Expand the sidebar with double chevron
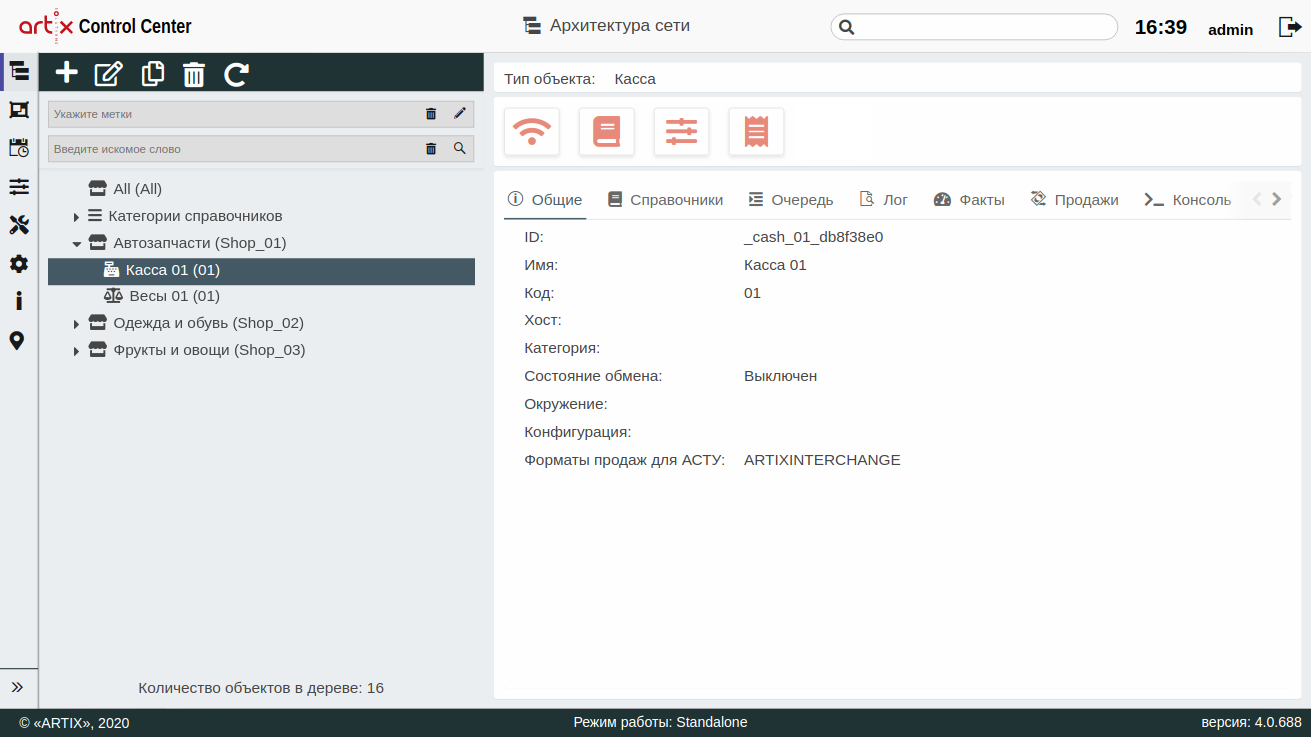This screenshot has height=737, width=1311. click(x=17, y=687)
